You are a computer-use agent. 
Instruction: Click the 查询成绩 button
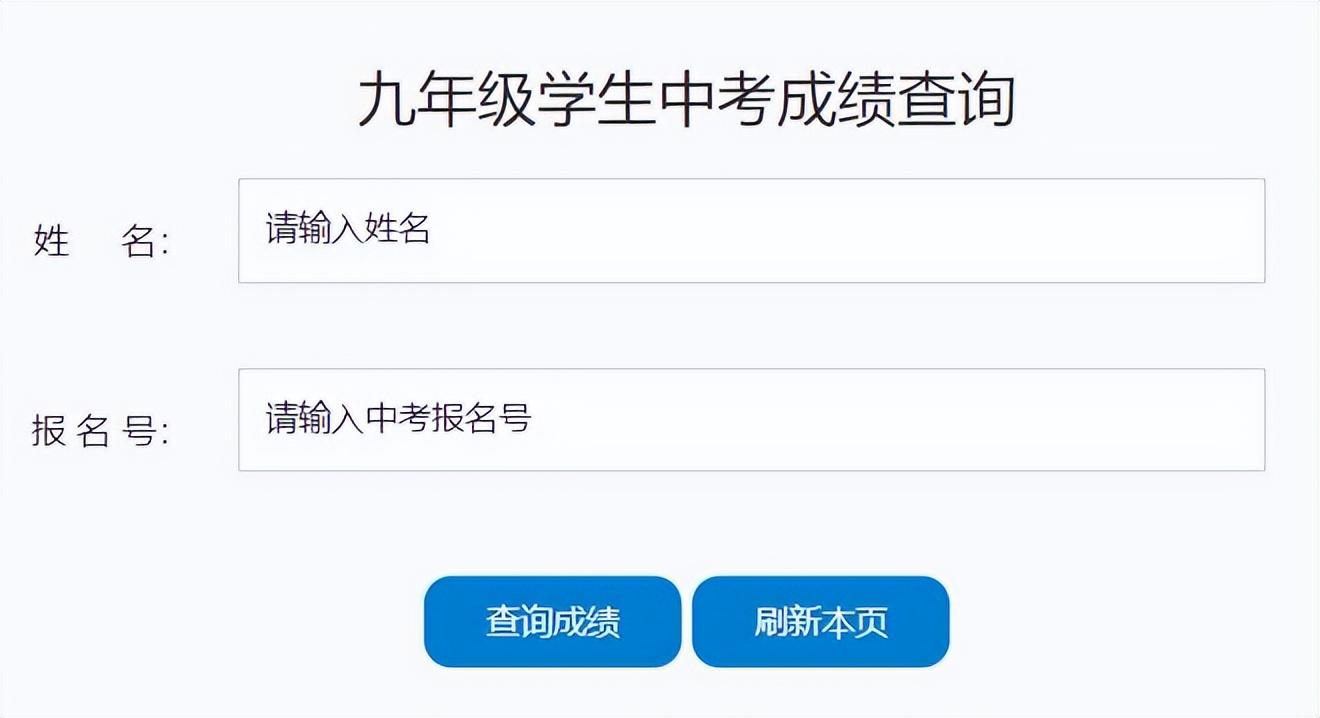click(x=552, y=621)
